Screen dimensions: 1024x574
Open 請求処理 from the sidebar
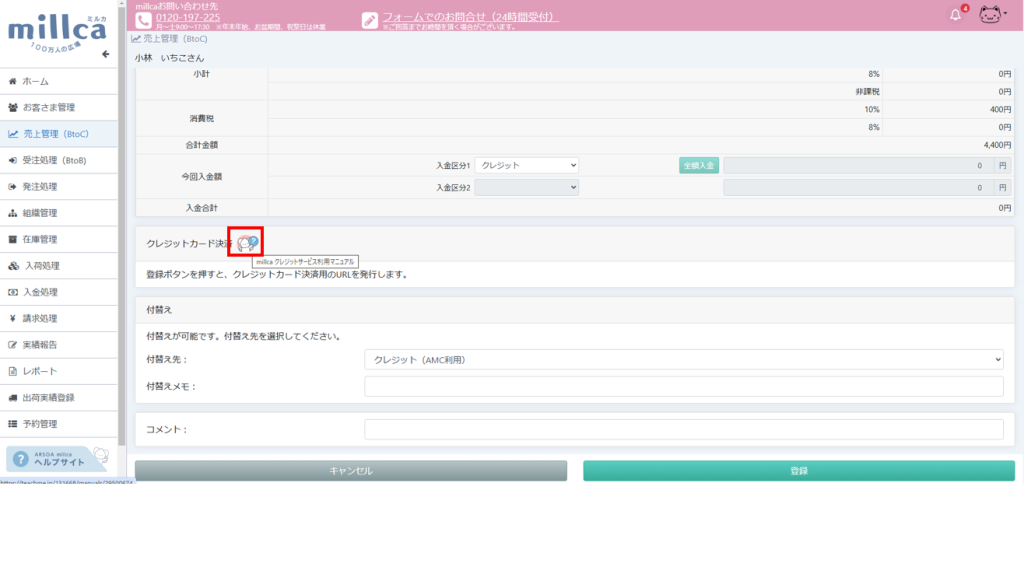point(40,318)
